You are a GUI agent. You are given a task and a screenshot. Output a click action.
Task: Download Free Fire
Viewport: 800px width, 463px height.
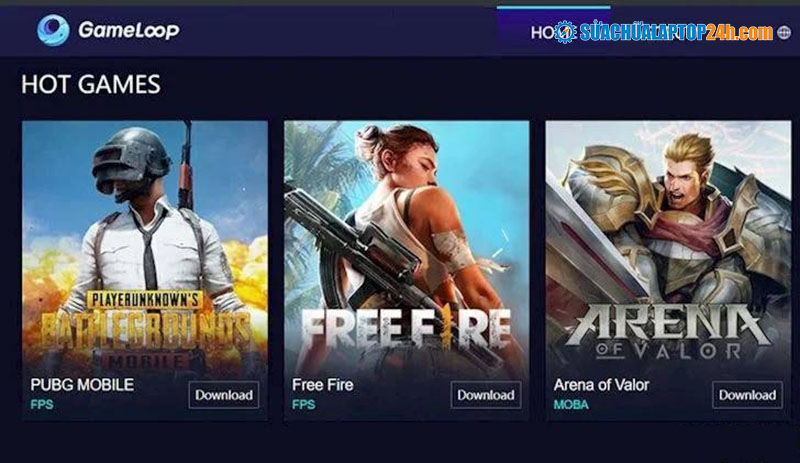[486, 395]
